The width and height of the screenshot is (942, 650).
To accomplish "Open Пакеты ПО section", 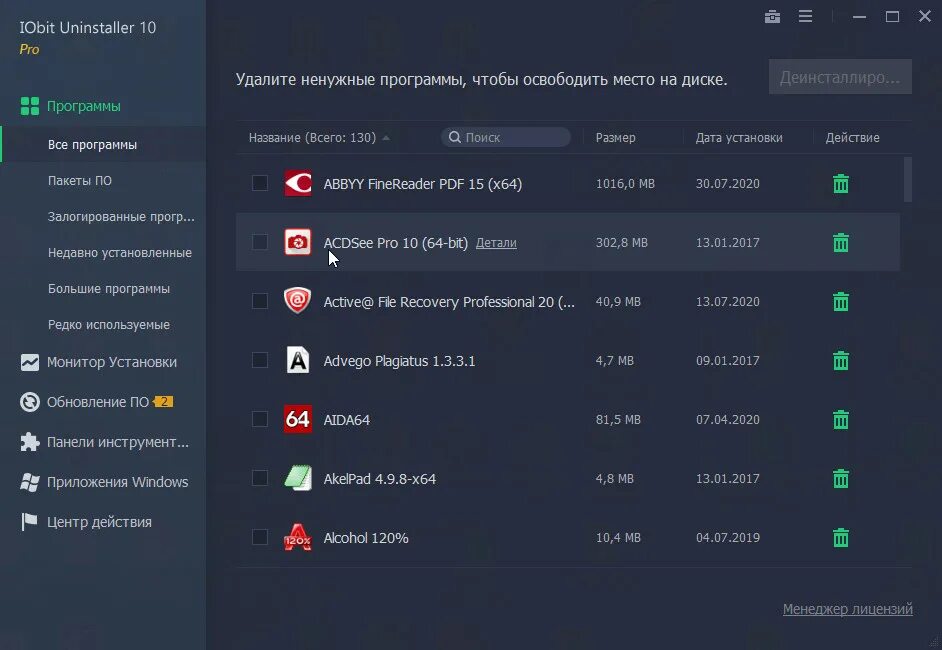I will tap(80, 181).
